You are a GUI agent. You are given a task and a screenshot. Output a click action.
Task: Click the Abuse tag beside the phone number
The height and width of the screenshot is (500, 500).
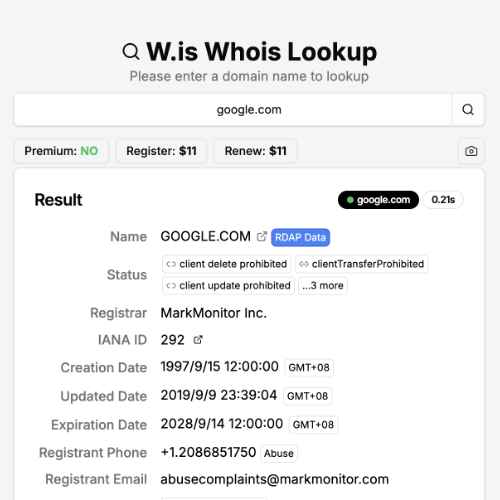tap(279, 453)
